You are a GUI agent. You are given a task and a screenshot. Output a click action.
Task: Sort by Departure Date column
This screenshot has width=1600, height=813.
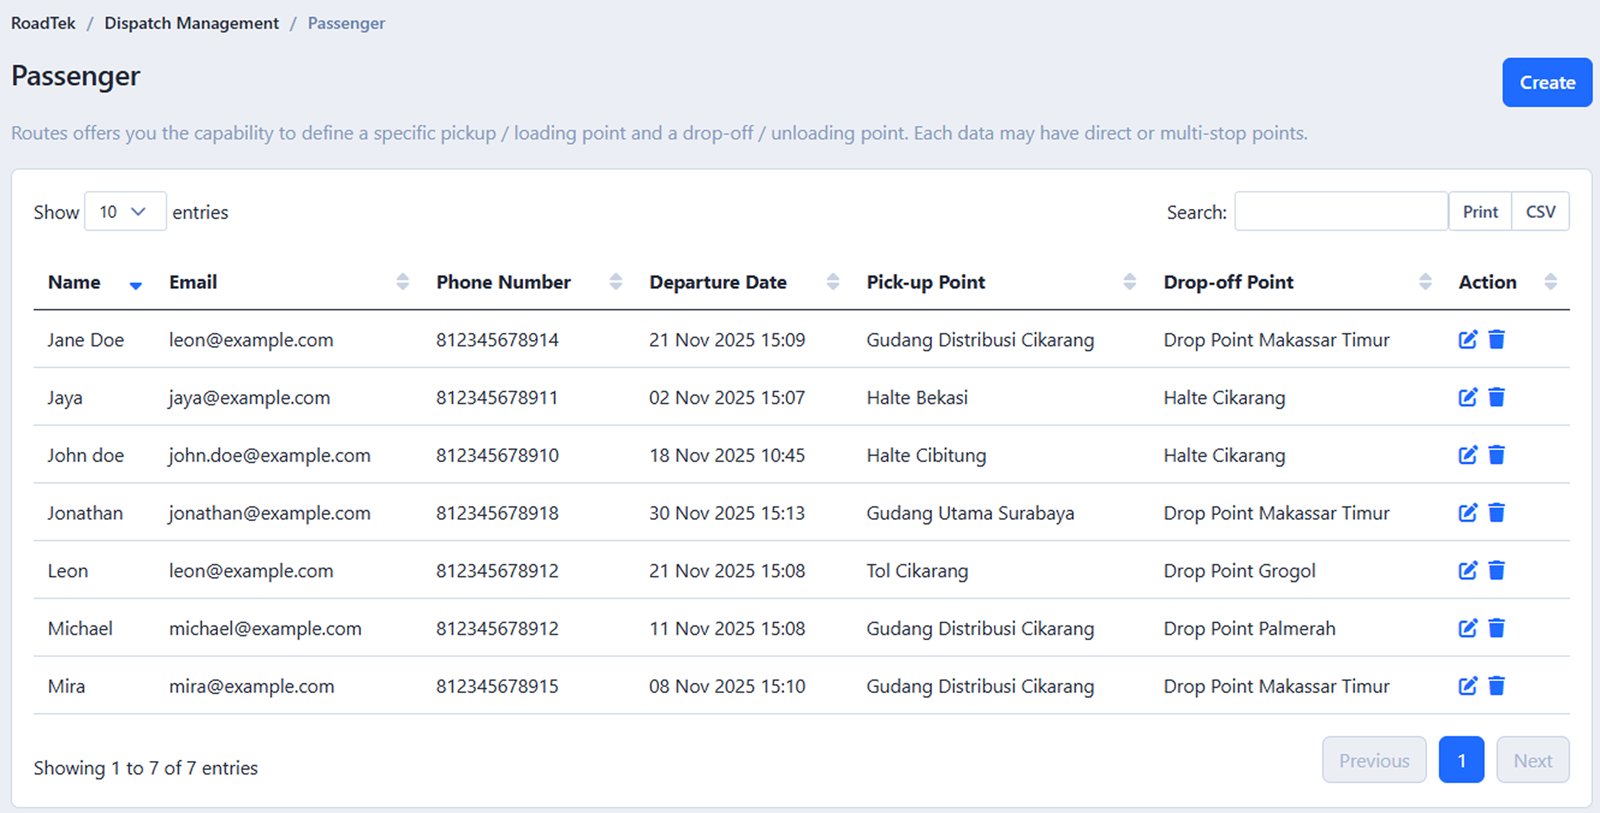point(718,283)
